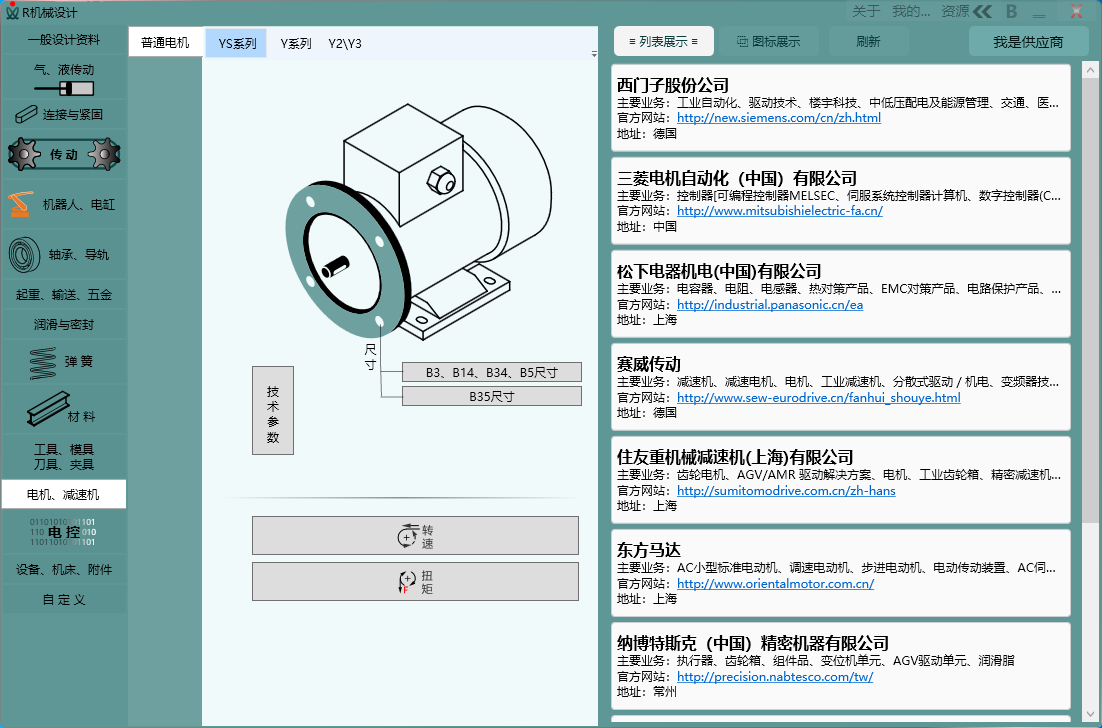Click the B icon in the title bar
The height and width of the screenshot is (728, 1102).
[x=1011, y=11]
